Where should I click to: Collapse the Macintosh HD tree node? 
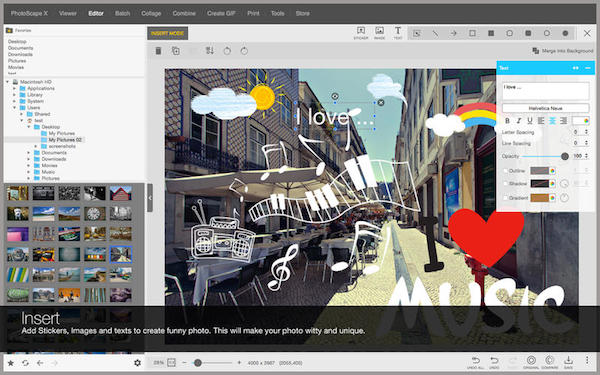click(8, 82)
